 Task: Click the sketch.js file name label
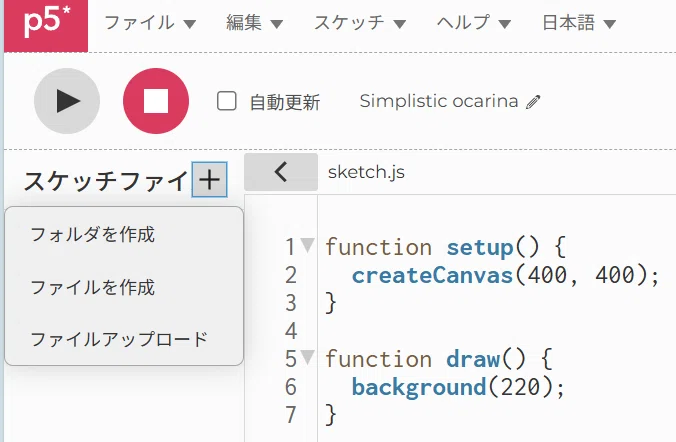coord(366,172)
